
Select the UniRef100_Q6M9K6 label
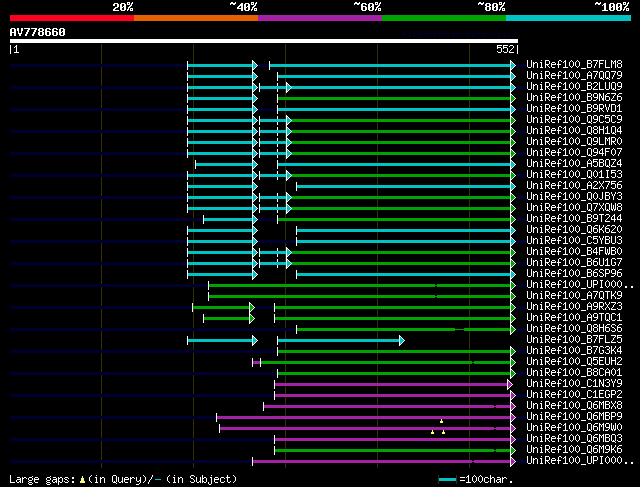574,450
